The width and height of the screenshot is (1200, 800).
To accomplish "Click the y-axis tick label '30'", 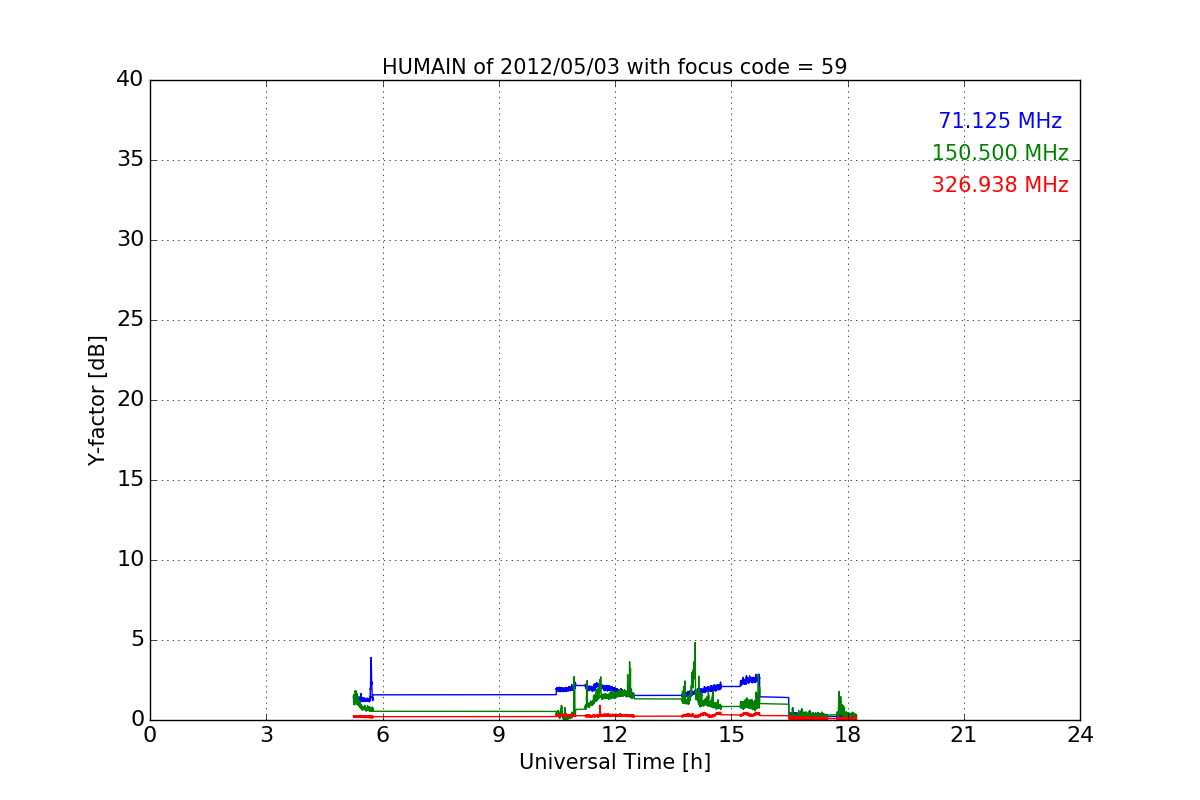I will pos(130,240).
